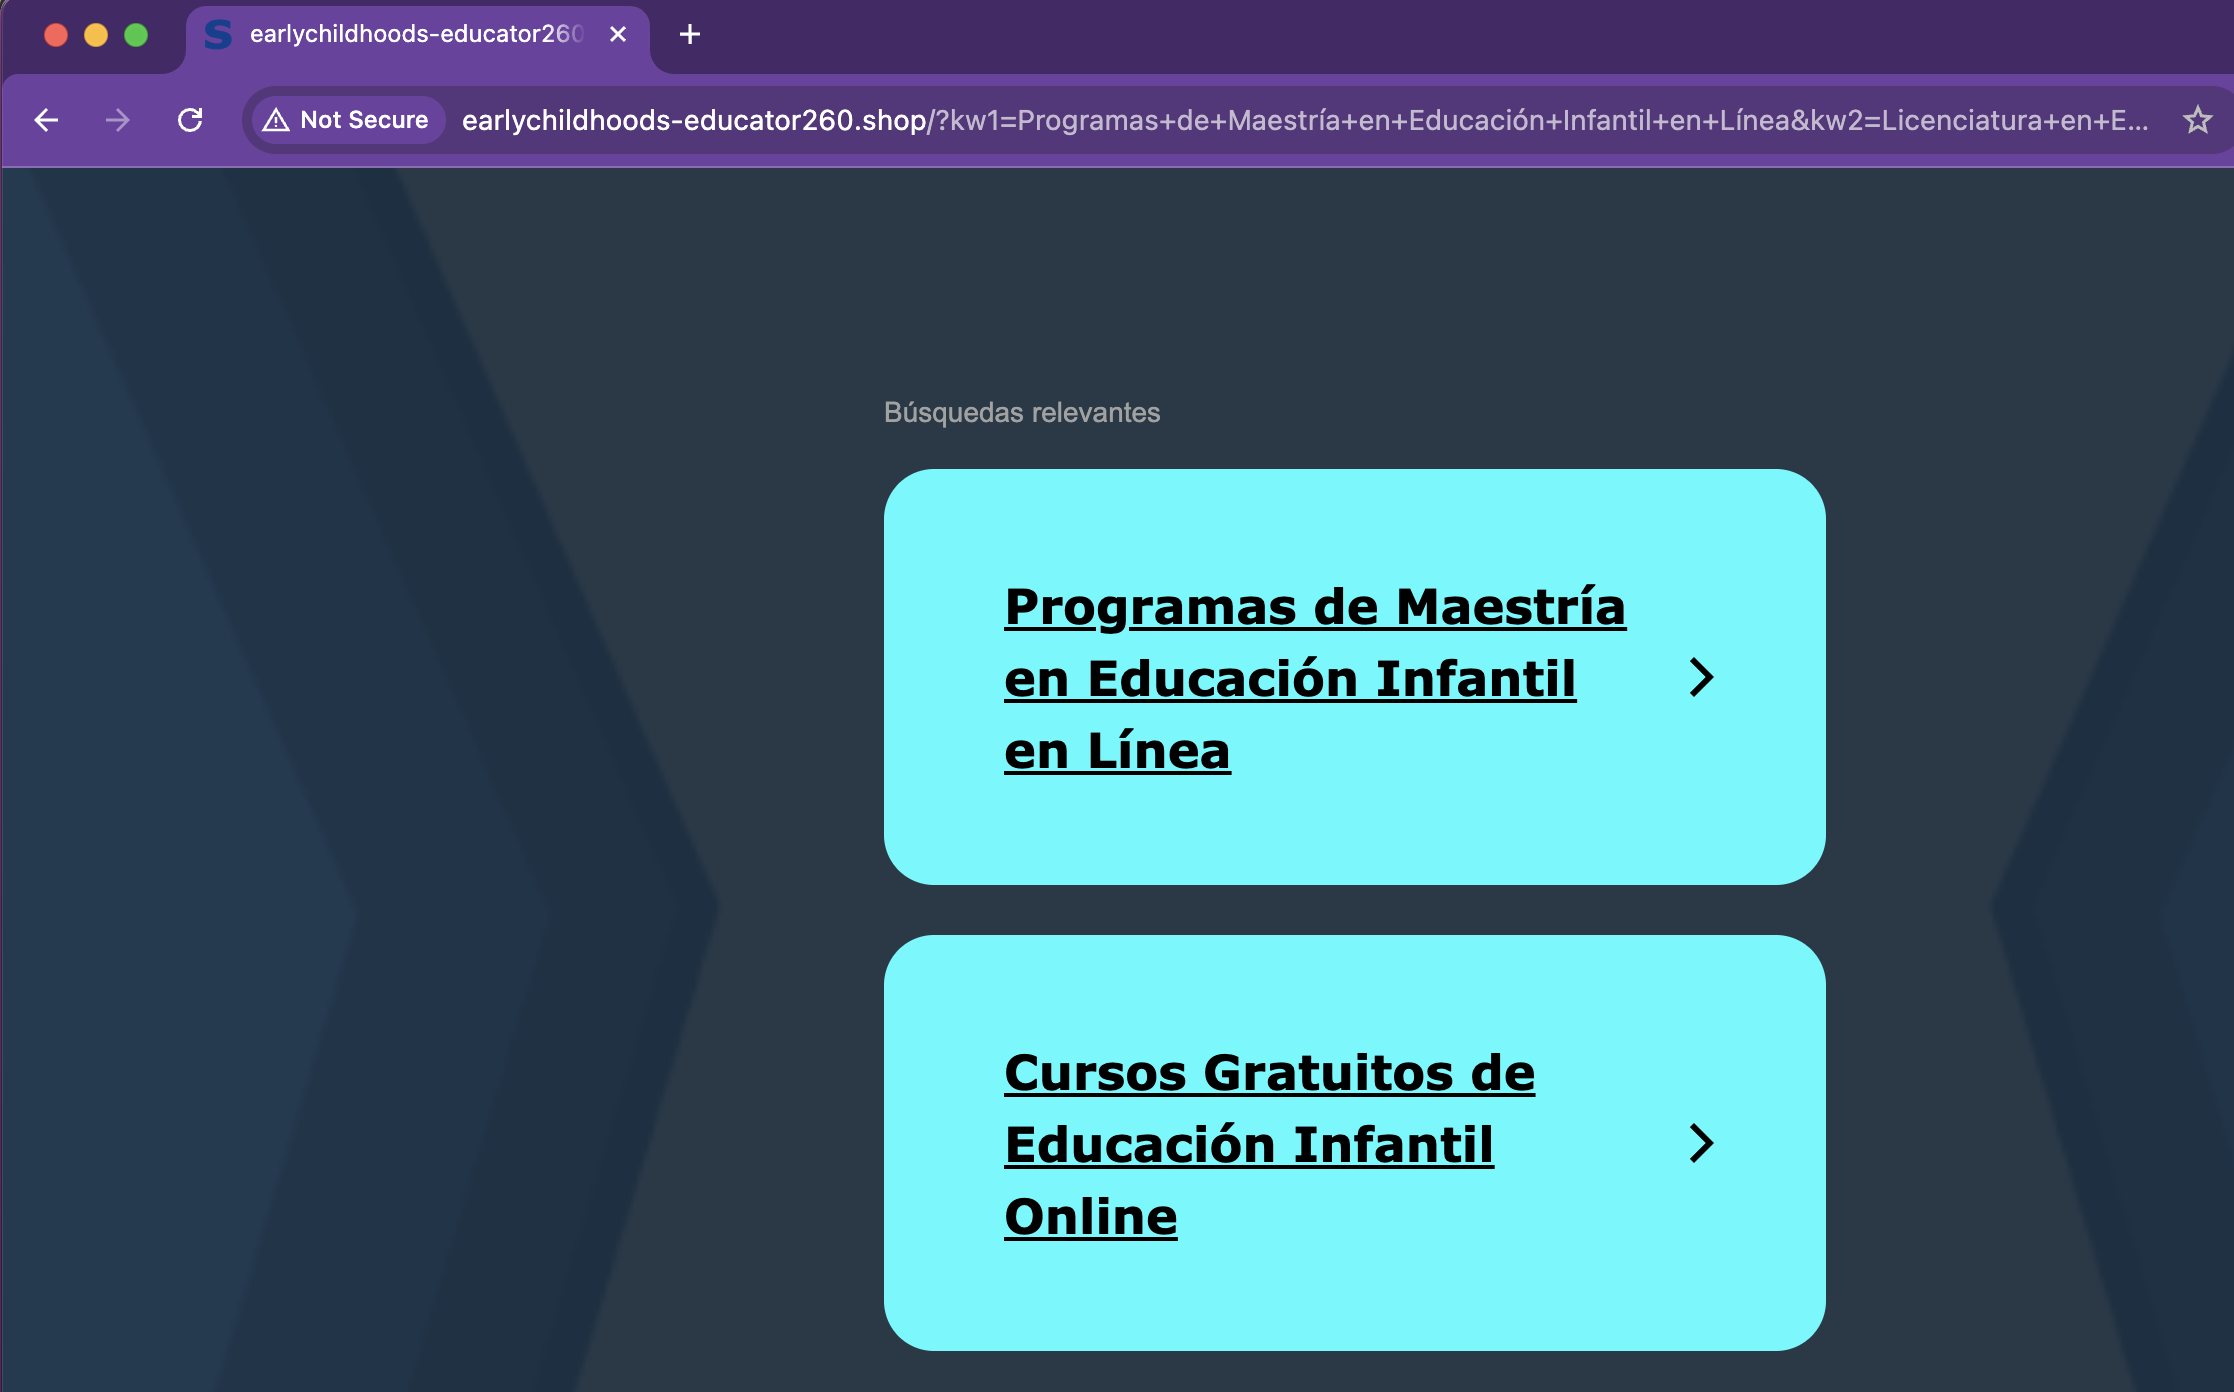Click the URL address bar text
Viewport: 2234px width, 1392px height.
coord(1300,120)
